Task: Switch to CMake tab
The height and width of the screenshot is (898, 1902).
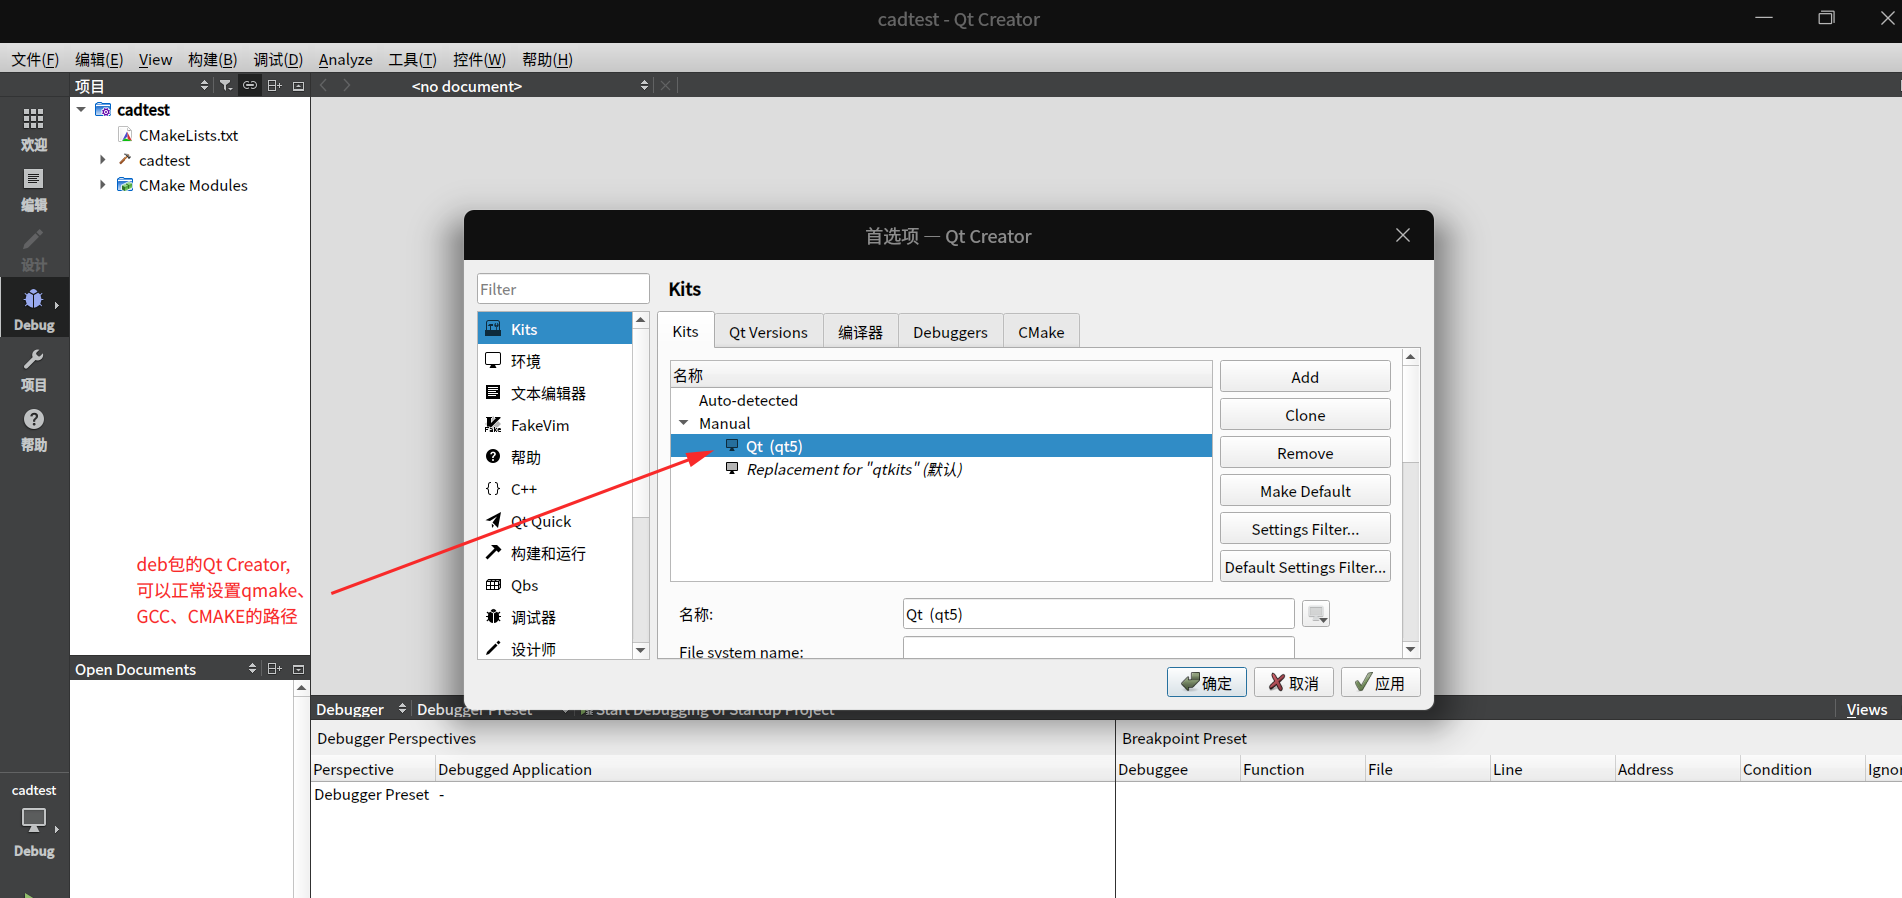Action: click(x=1041, y=332)
